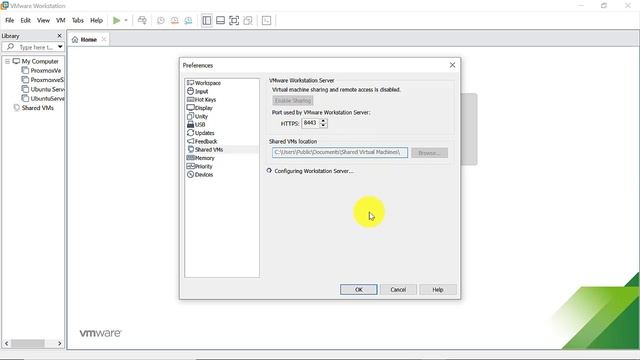The height and width of the screenshot is (360, 640).
Task: Select the Ubuntu Serv virtual machine
Action: click(47, 89)
